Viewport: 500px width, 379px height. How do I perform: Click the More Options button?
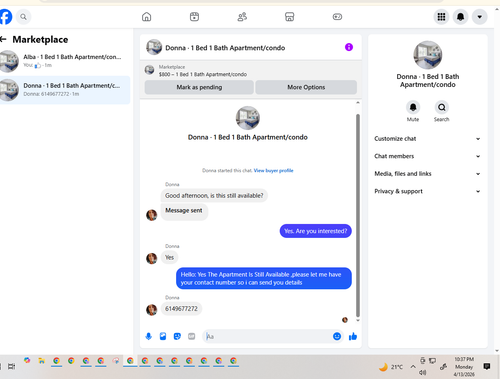point(306,87)
